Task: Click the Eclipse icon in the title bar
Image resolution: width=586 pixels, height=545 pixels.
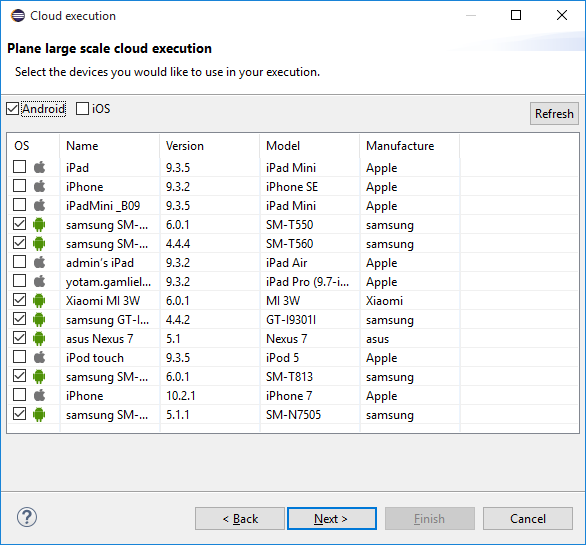Action: pyautogui.click(x=18, y=16)
